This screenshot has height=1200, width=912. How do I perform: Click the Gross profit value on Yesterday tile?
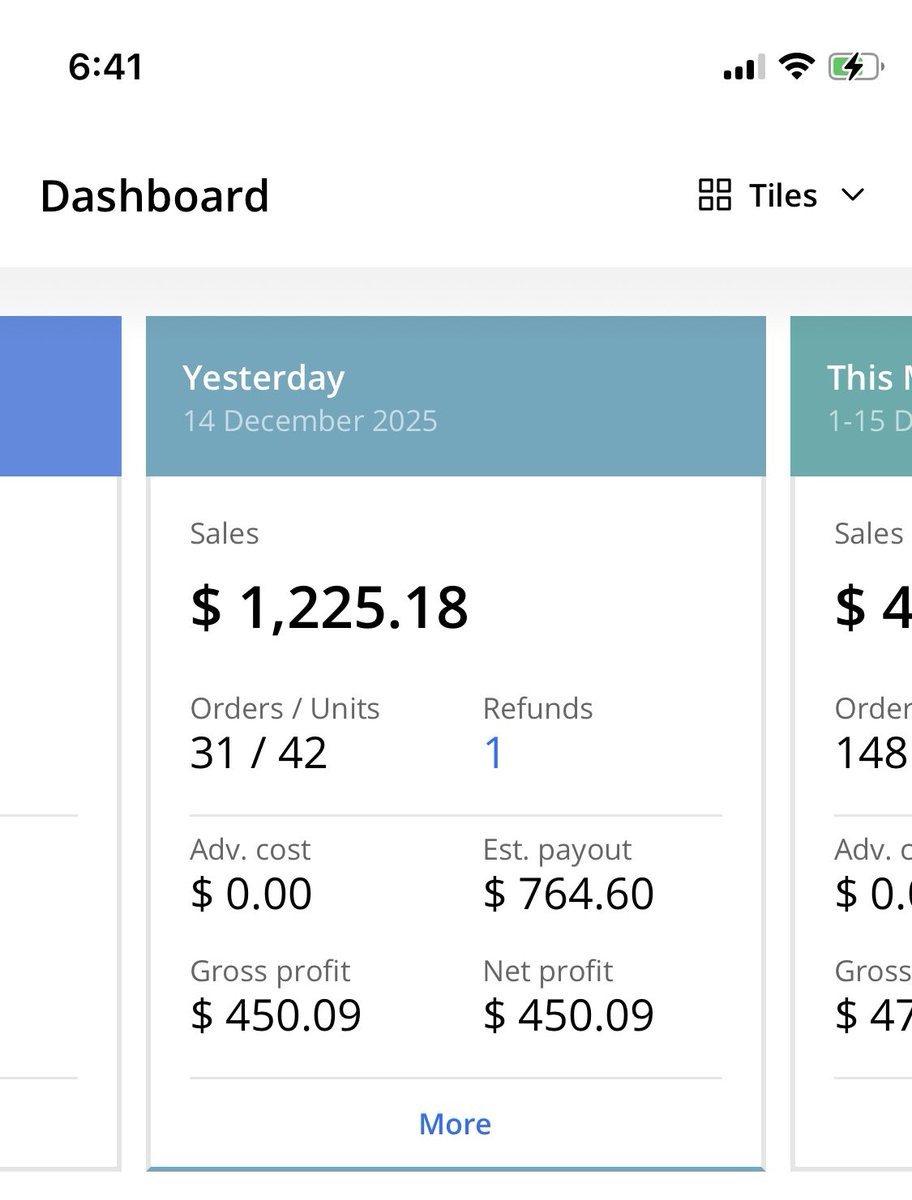click(275, 1016)
